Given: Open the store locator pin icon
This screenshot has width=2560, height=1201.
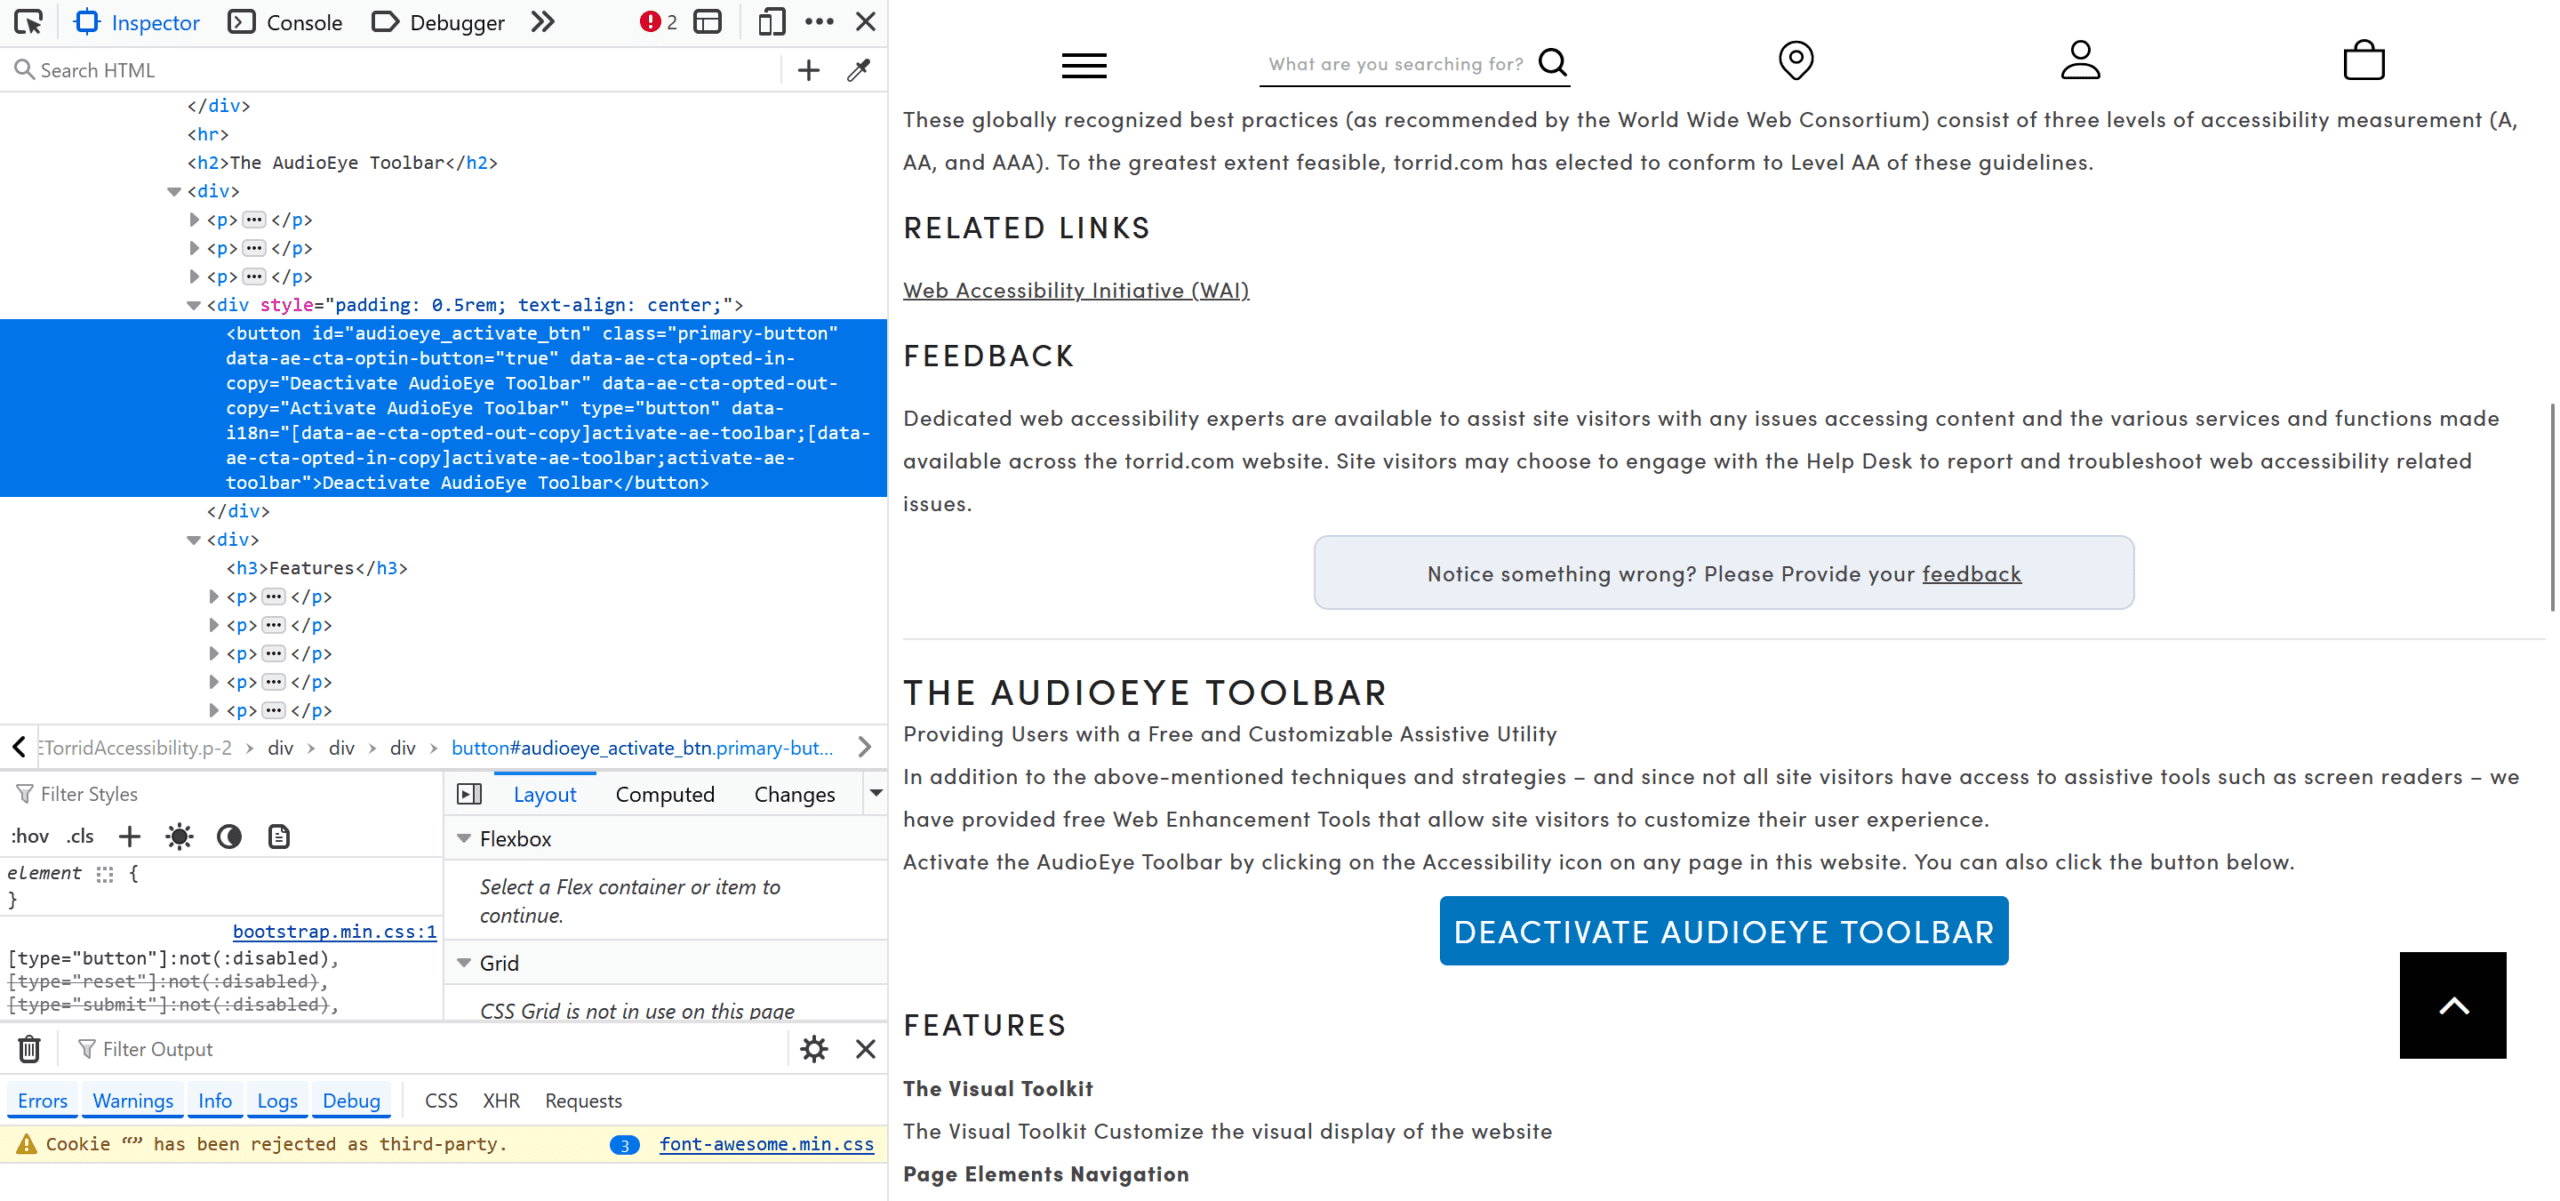Looking at the screenshot, I should (x=1795, y=61).
